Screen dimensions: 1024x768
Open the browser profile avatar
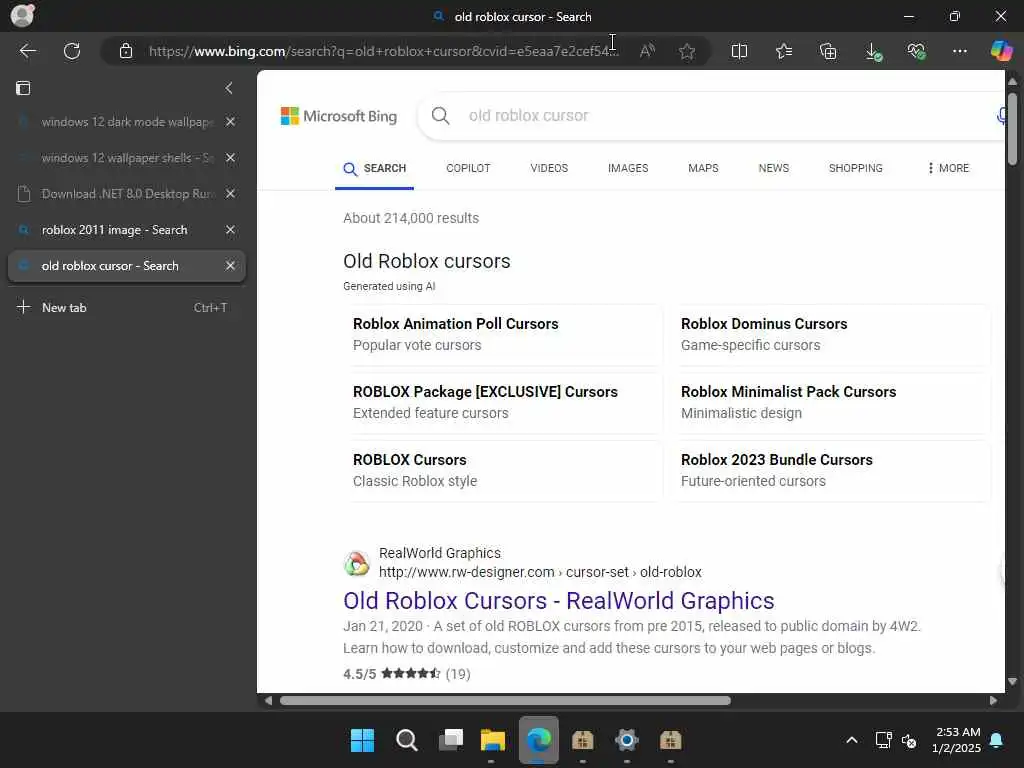[x=23, y=15]
